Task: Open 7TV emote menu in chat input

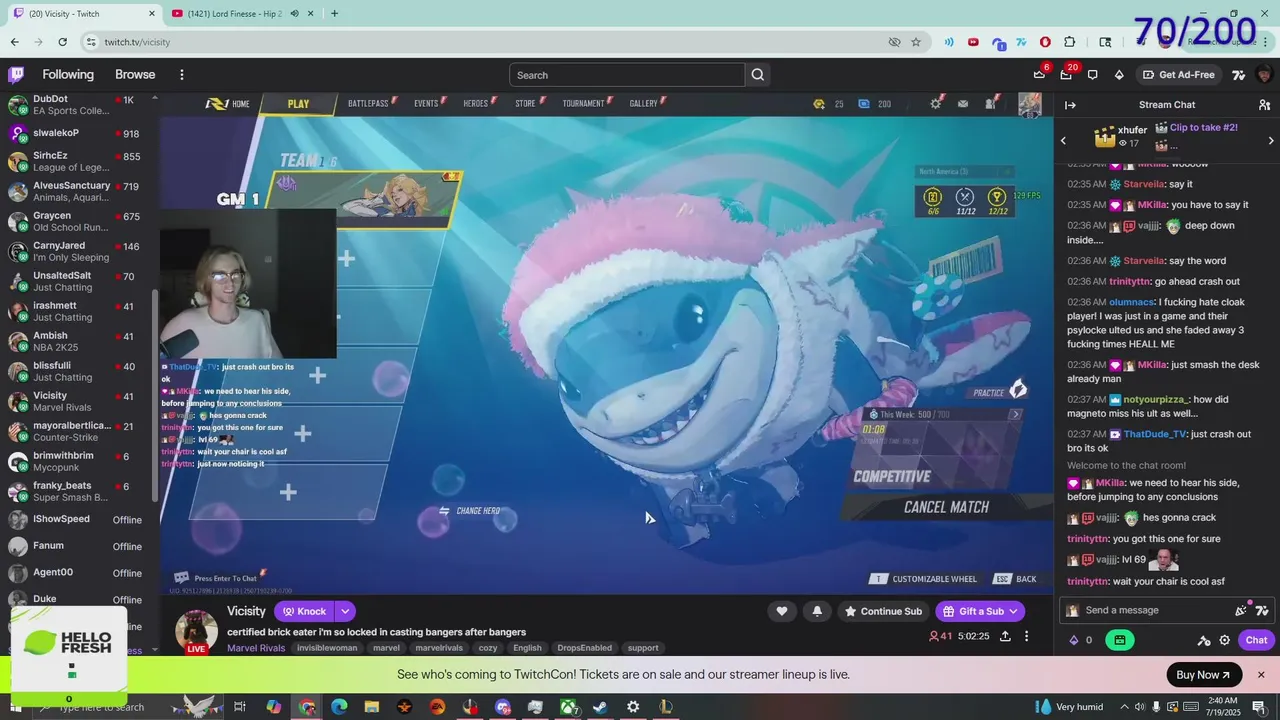Action: click(1261, 610)
